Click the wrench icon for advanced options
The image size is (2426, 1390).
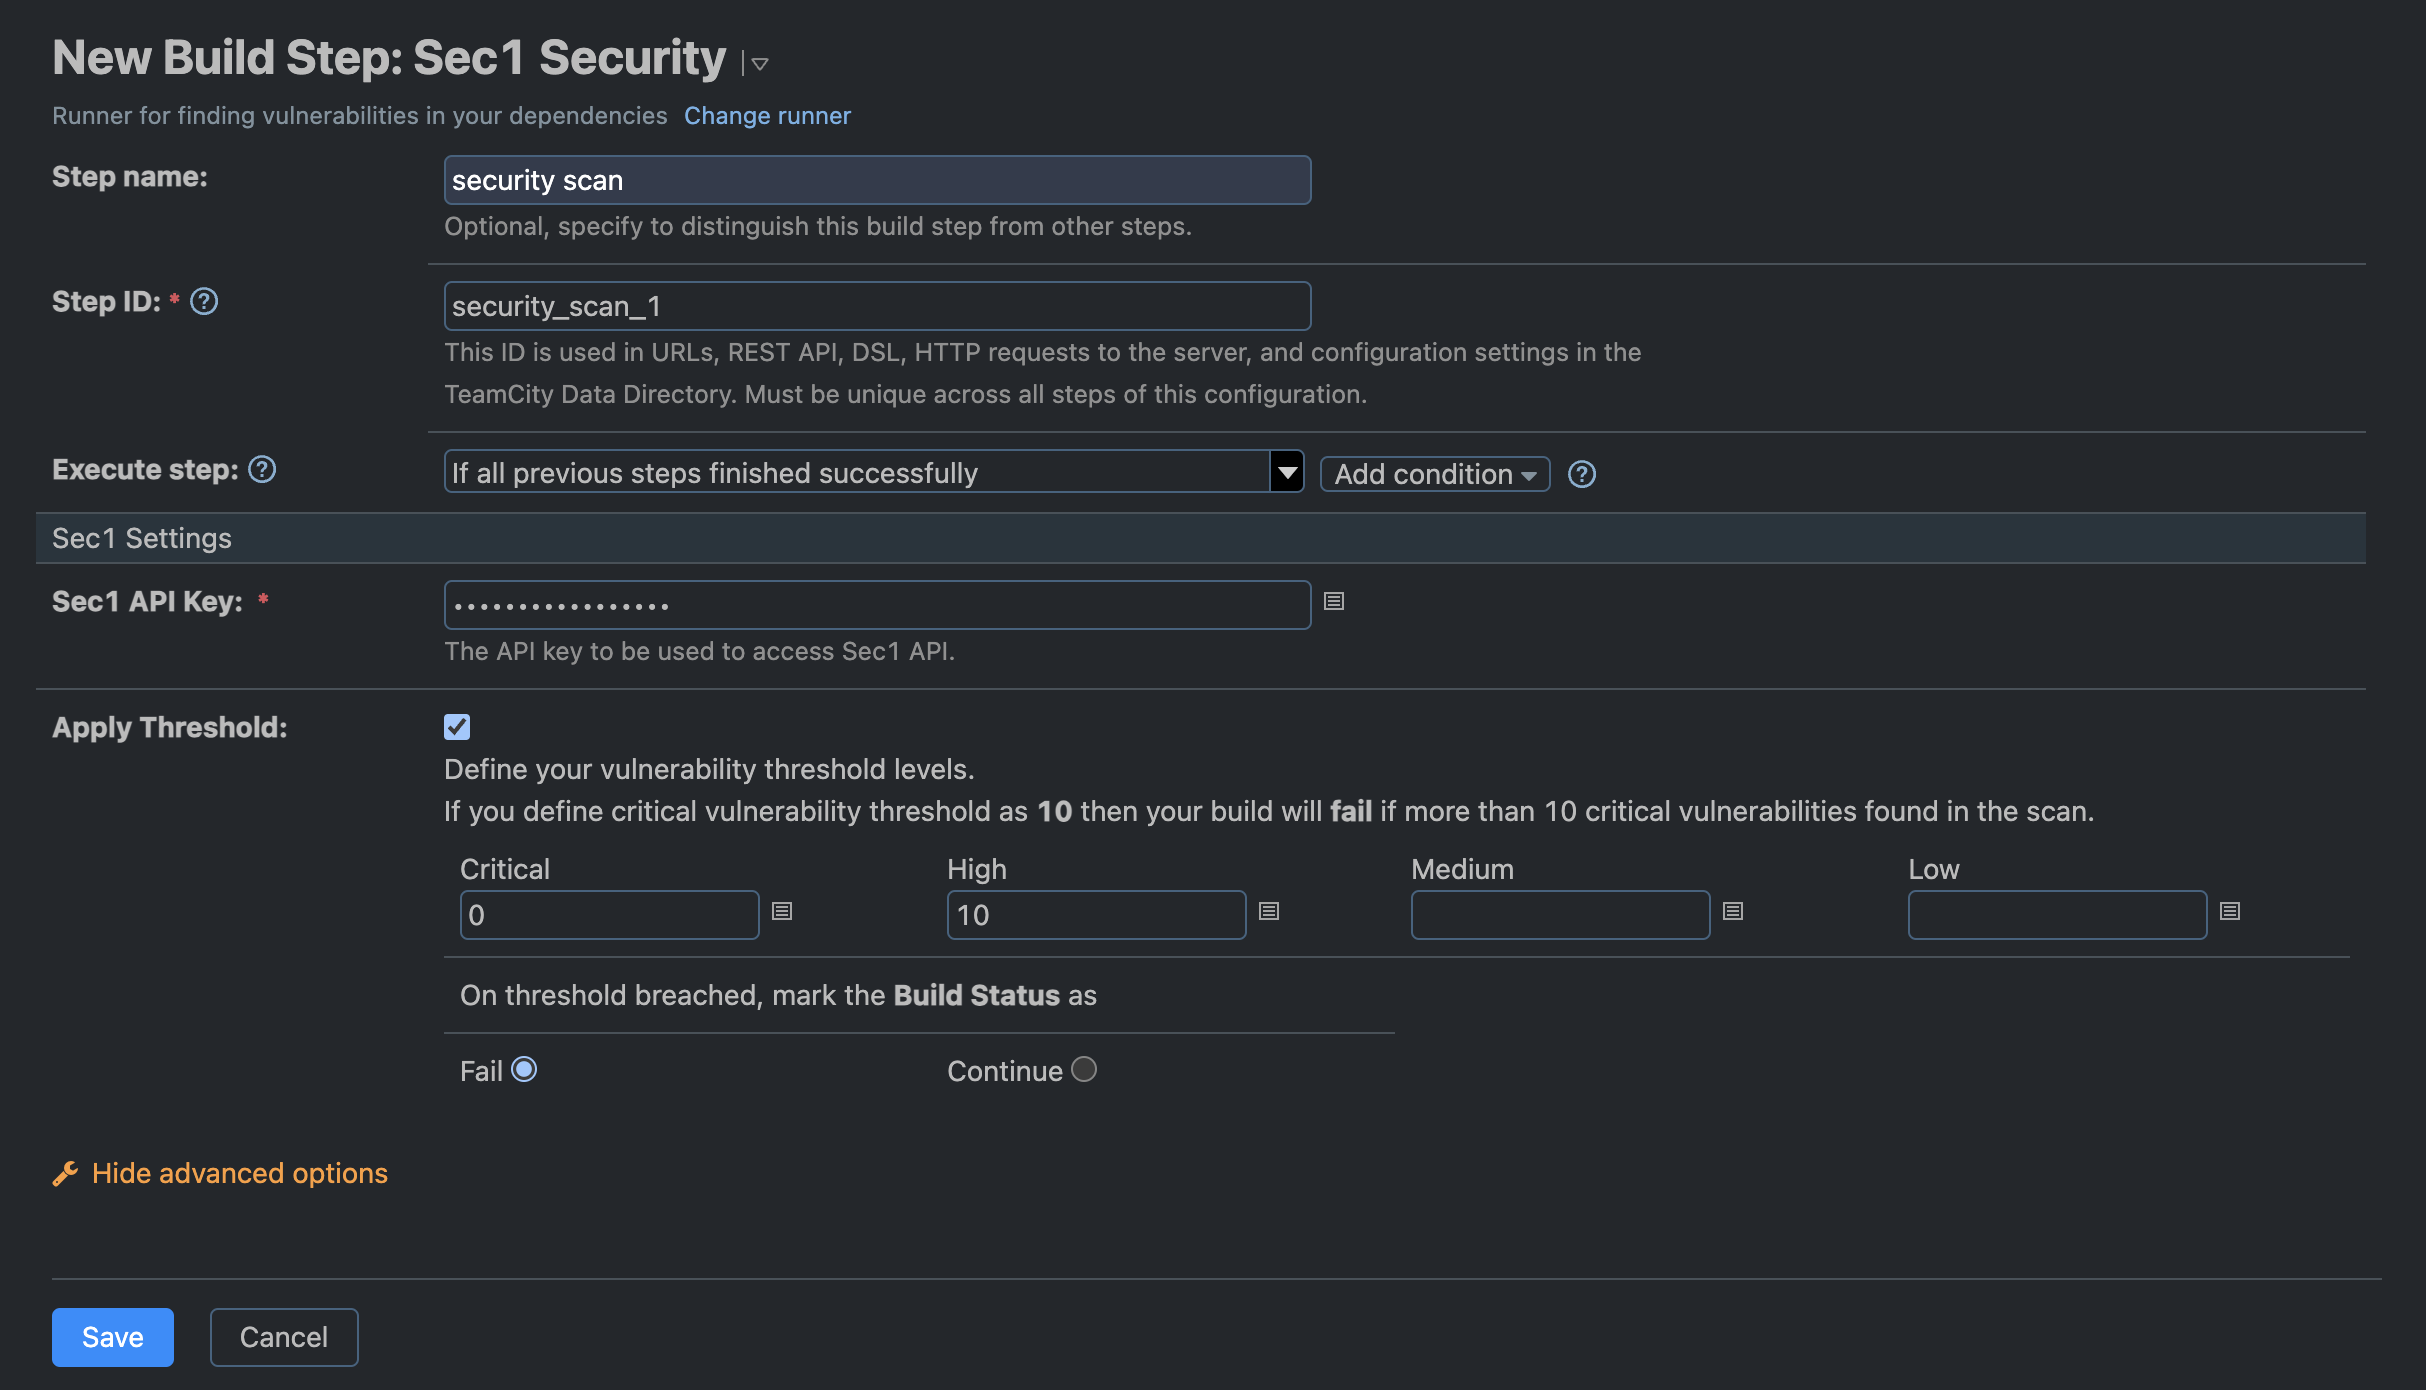[x=66, y=1173]
